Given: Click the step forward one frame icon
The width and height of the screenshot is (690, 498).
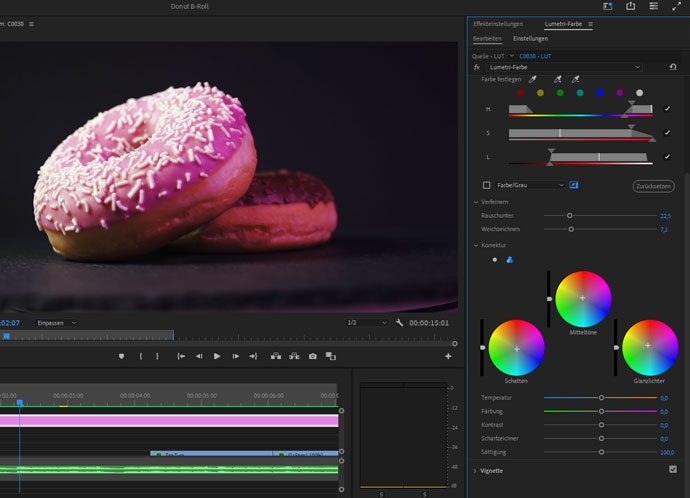Looking at the screenshot, I should pos(235,356).
